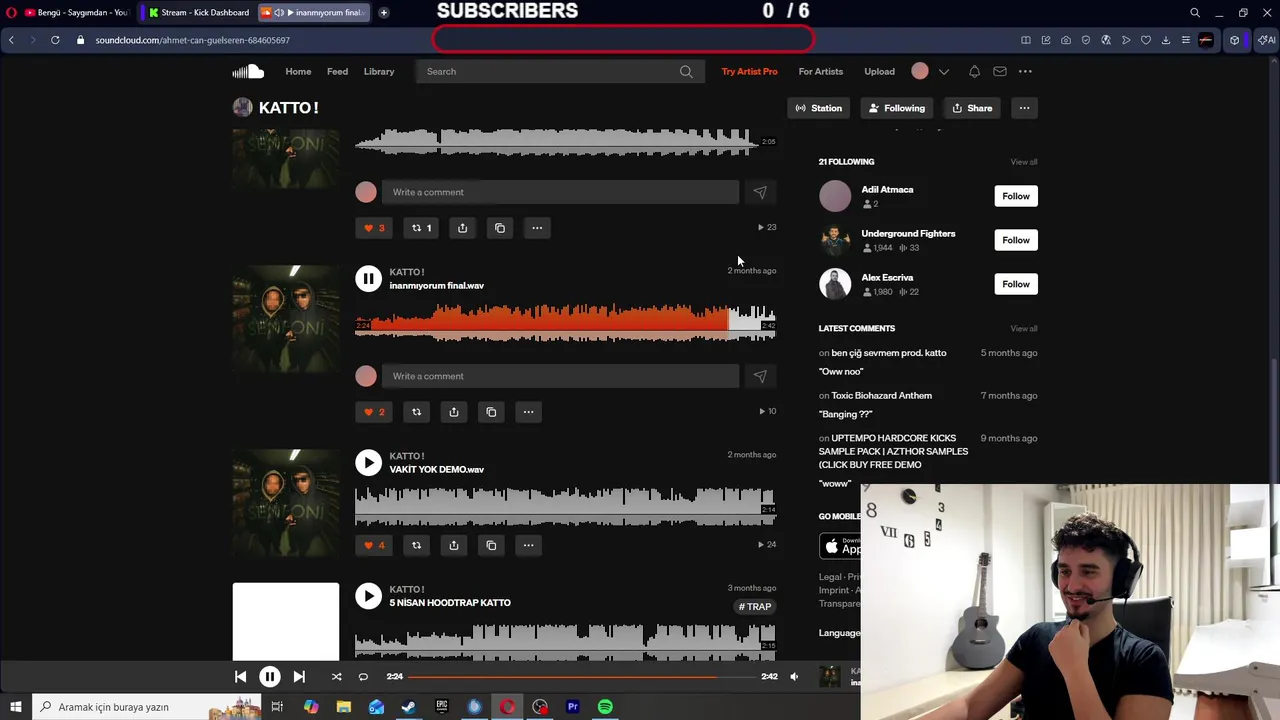View all 21 following
This screenshot has width=1280, height=720.
pos(1023,162)
